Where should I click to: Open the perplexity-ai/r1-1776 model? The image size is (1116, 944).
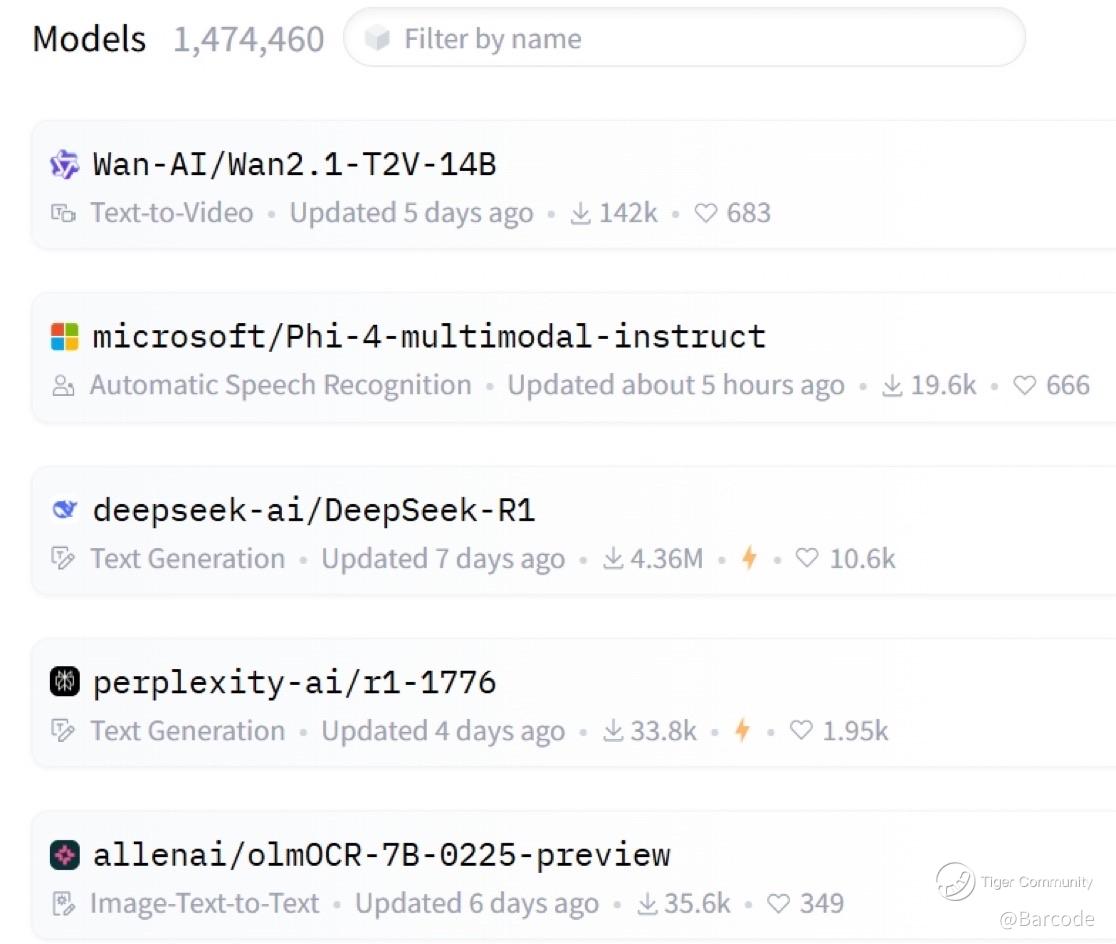(295, 682)
